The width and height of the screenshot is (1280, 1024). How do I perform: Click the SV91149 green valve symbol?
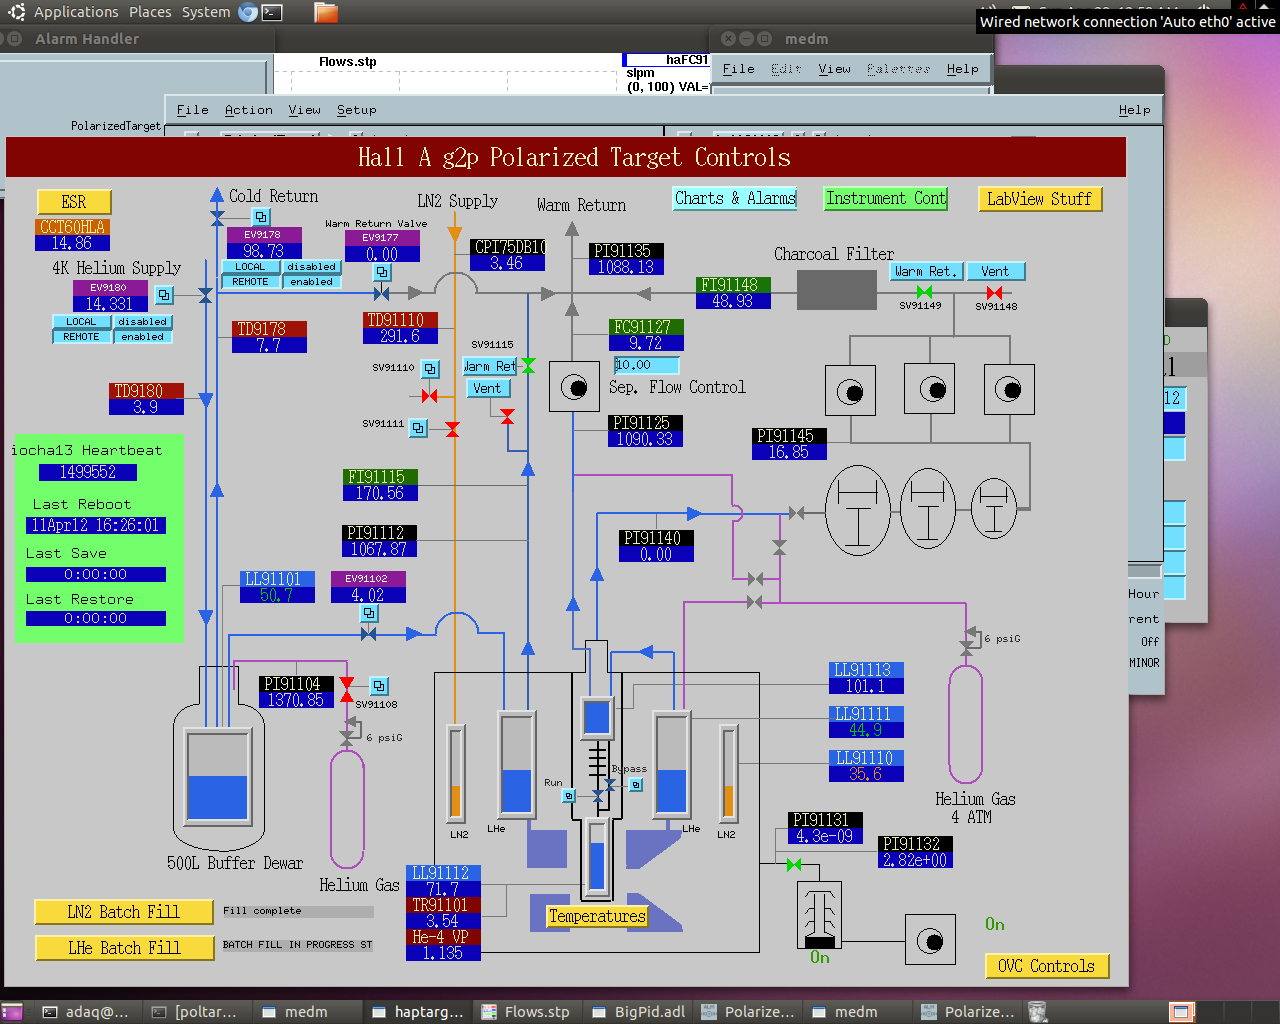(924, 292)
